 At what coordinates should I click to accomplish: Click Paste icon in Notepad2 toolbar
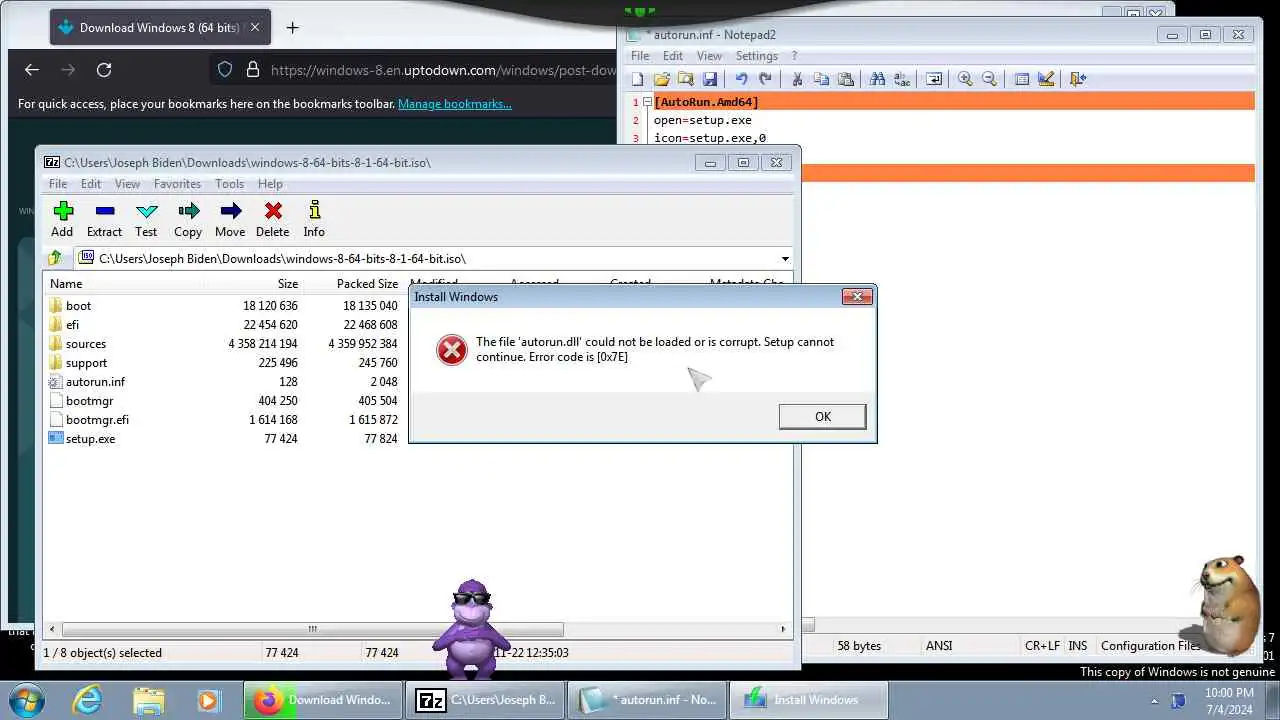coord(845,79)
